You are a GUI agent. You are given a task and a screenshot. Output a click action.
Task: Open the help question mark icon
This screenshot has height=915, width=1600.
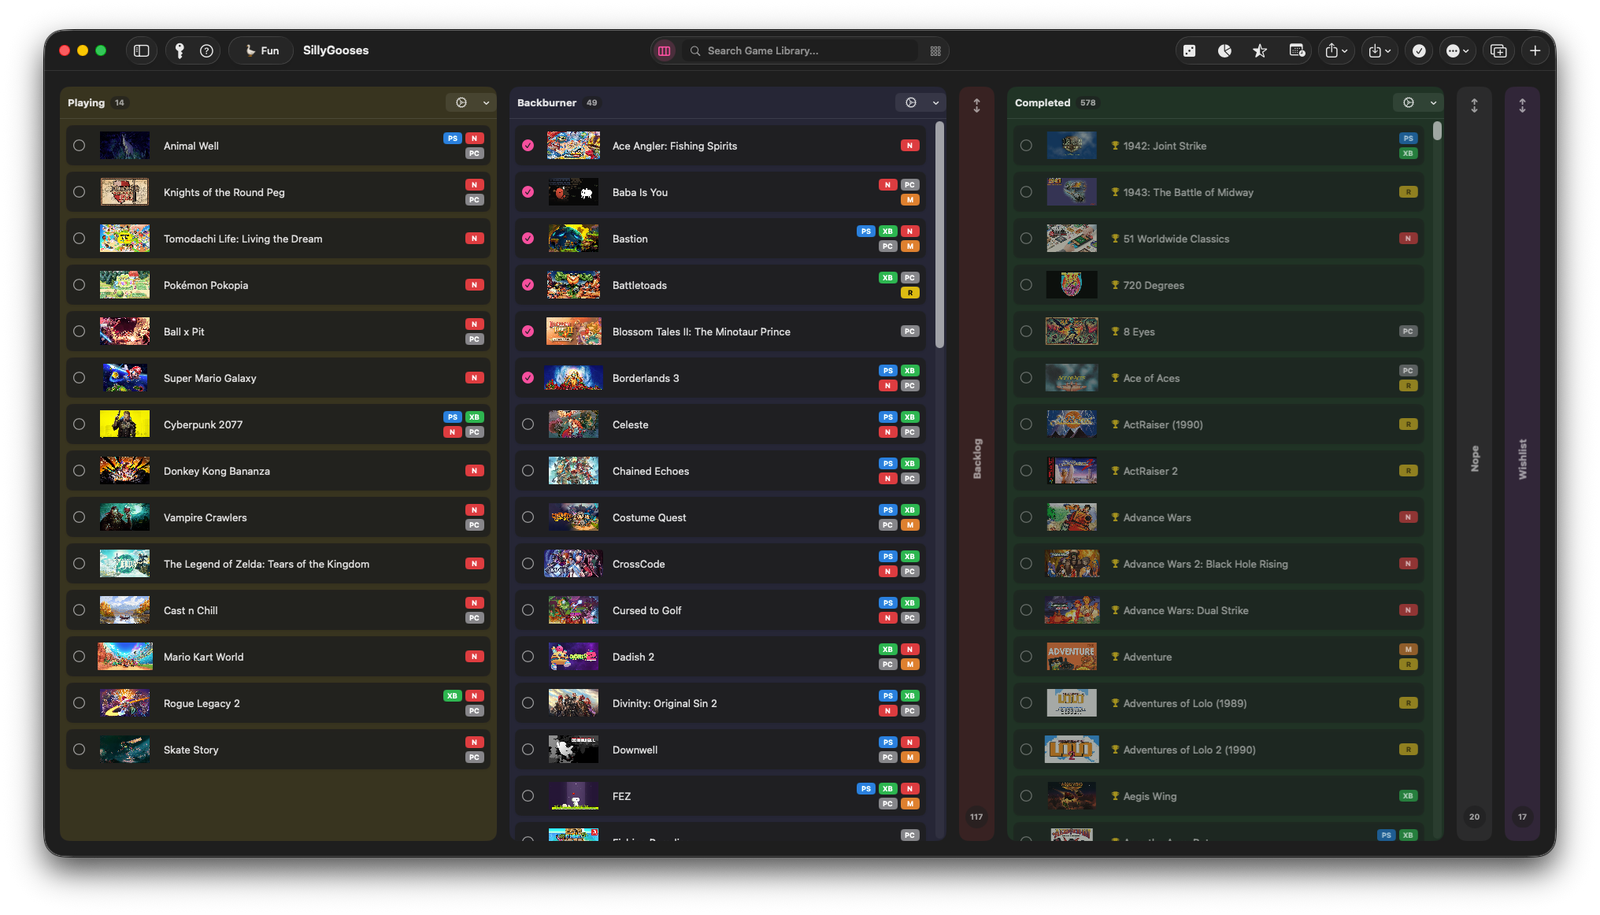[x=207, y=51]
